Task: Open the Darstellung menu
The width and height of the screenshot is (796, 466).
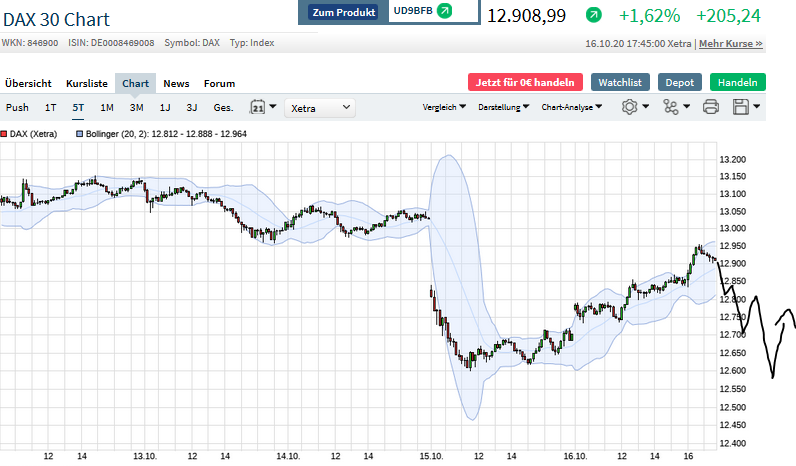Action: (504, 107)
